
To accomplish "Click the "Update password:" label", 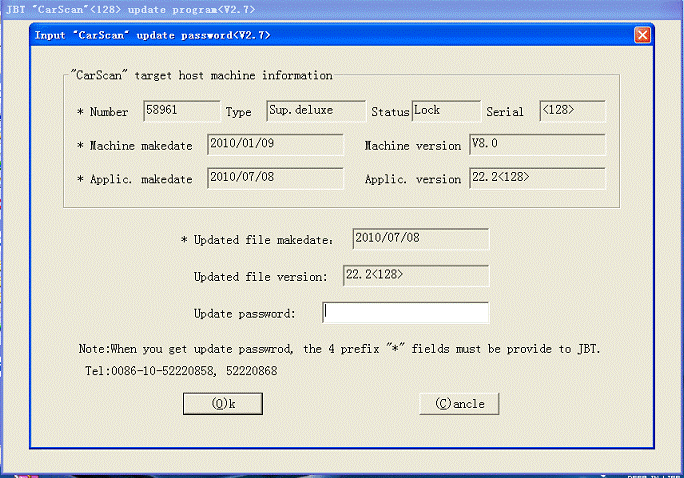I will coord(244,314).
